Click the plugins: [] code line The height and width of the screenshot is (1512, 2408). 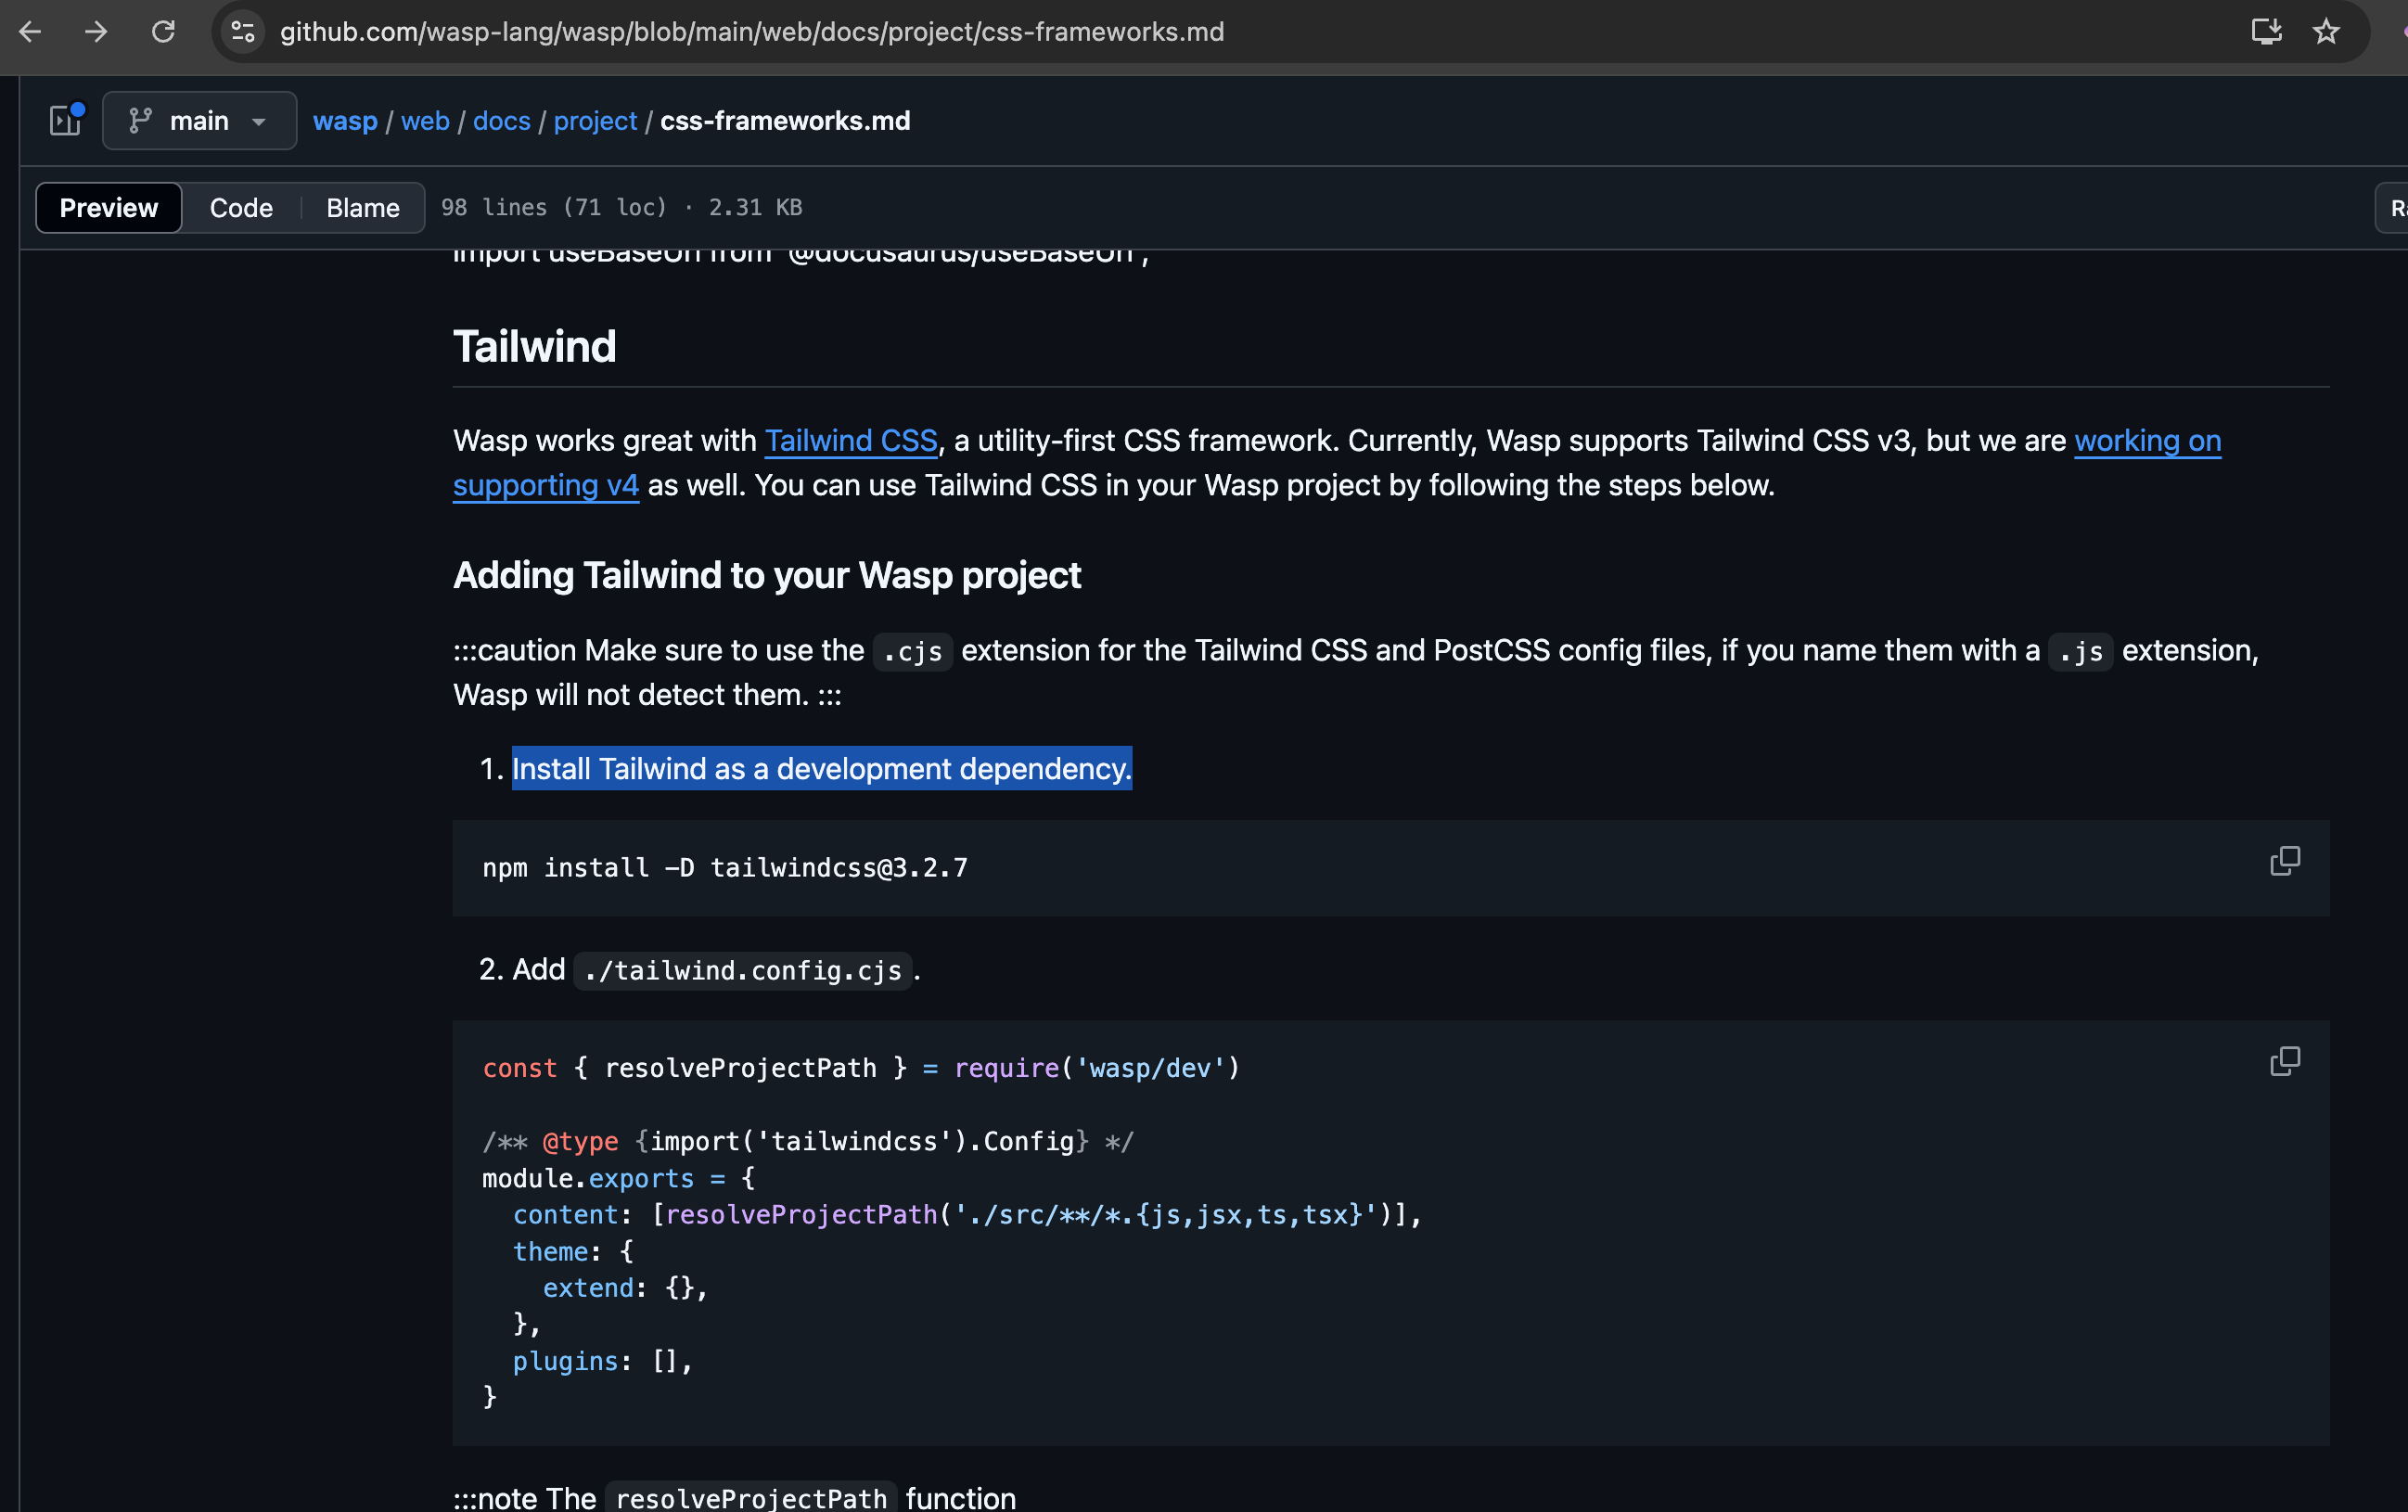point(602,1362)
